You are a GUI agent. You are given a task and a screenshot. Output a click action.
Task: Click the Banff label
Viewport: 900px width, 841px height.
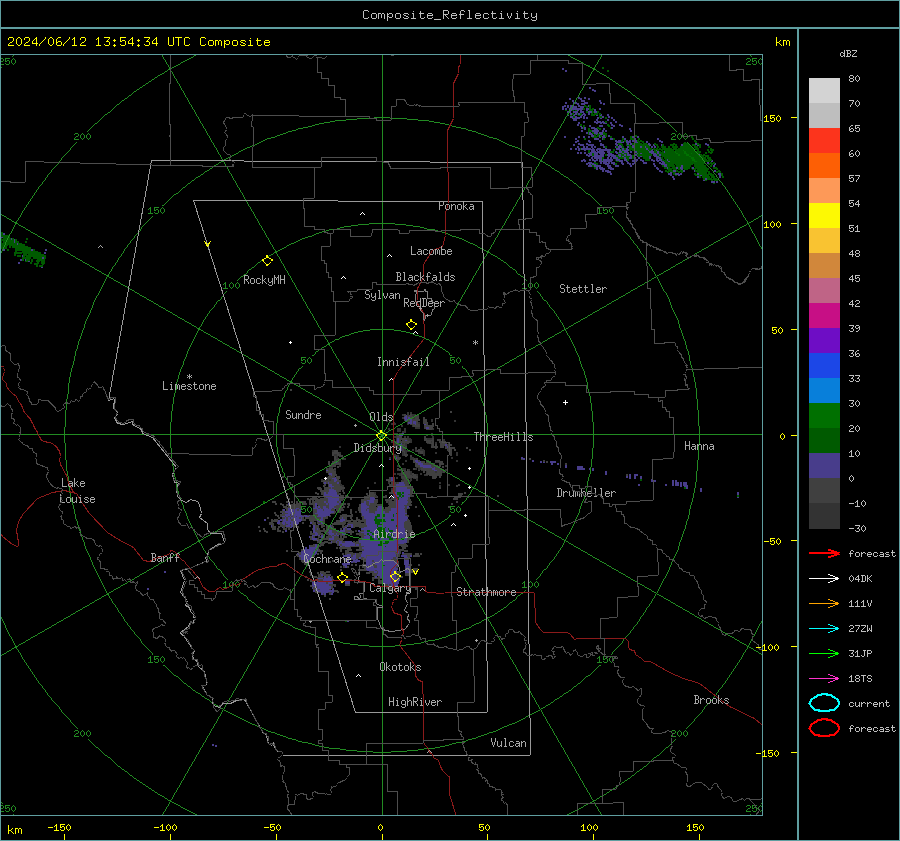coord(165,557)
